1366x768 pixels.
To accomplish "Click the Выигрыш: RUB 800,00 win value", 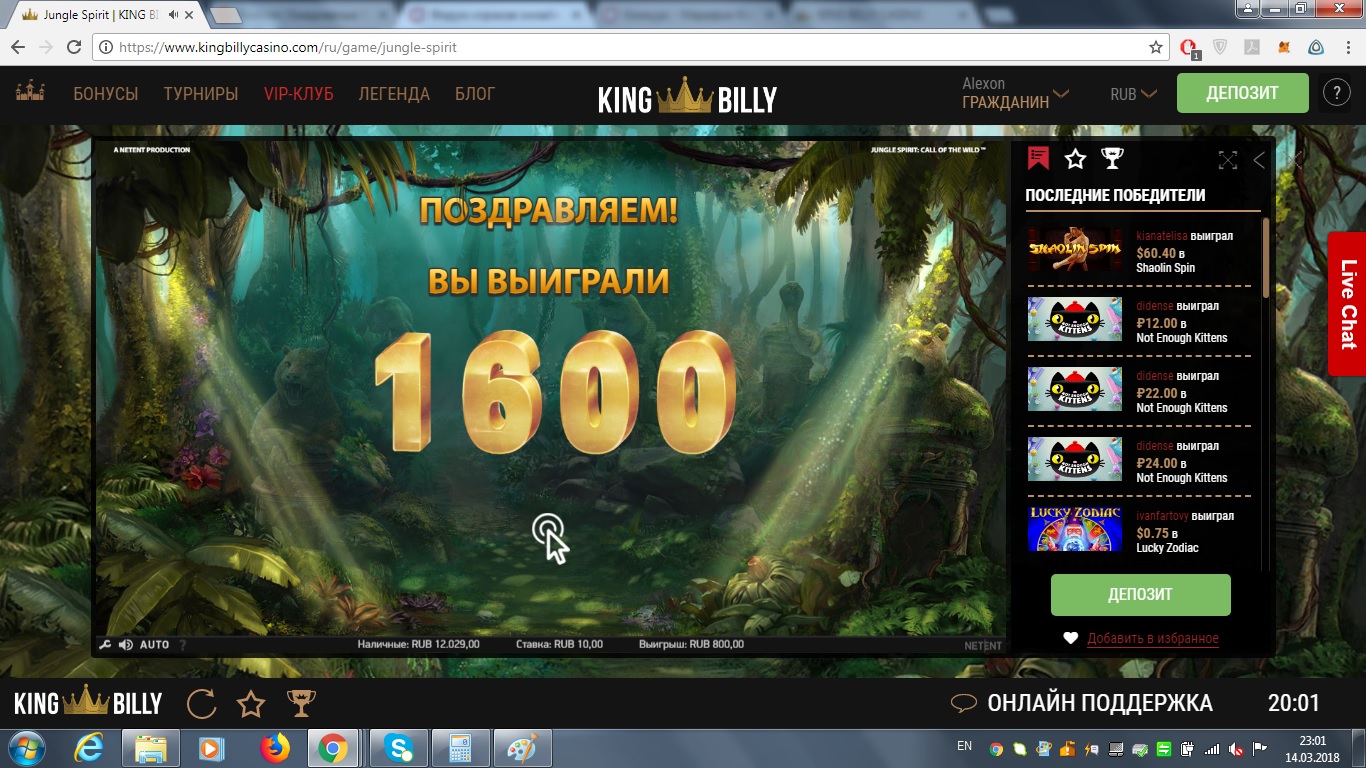I will [x=691, y=645].
